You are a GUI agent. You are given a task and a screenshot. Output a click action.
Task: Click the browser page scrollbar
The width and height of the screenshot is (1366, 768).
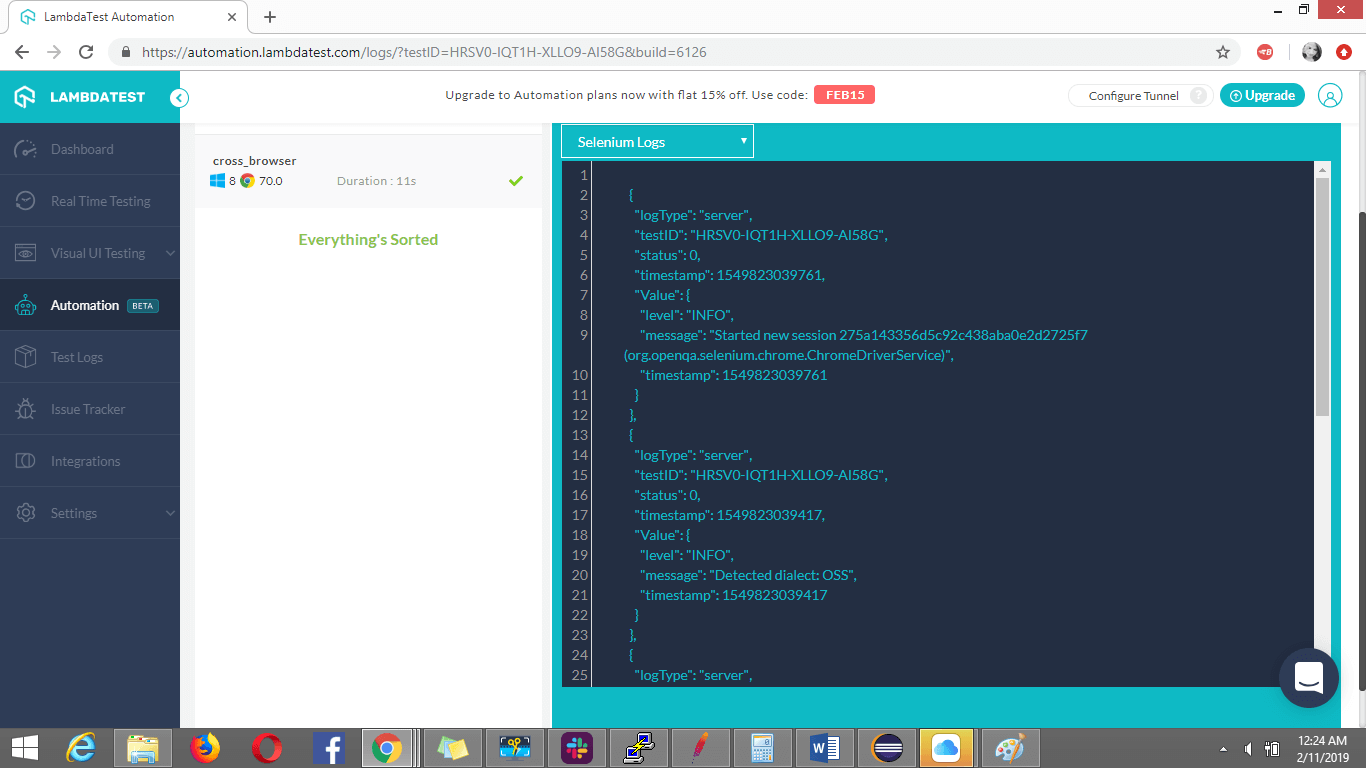point(1361,450)
